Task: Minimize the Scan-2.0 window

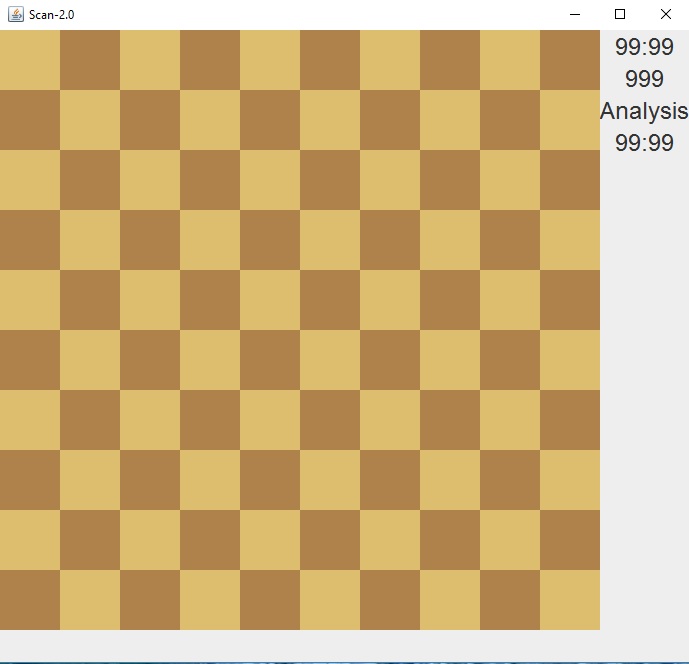Action: pos(575,15)
